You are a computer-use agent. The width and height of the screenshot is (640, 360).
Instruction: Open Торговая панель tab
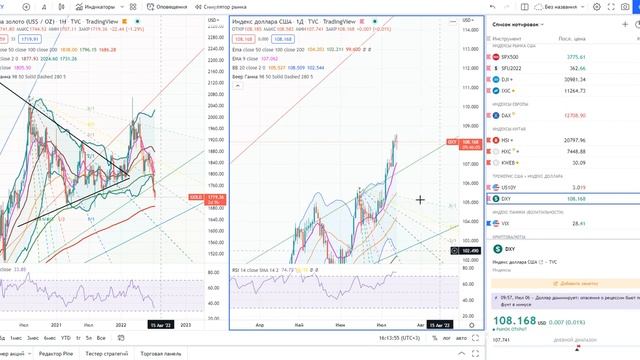pyautogui.click(x=161, y=353)
